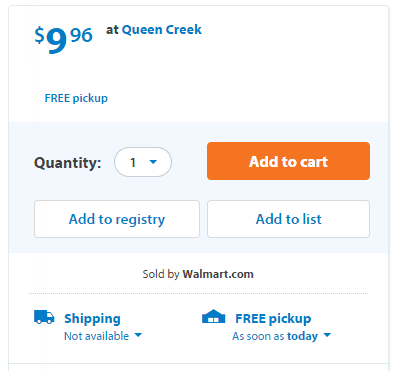Select the Add to registry button
Screen dimensions: 399x371
coord(117,219)
